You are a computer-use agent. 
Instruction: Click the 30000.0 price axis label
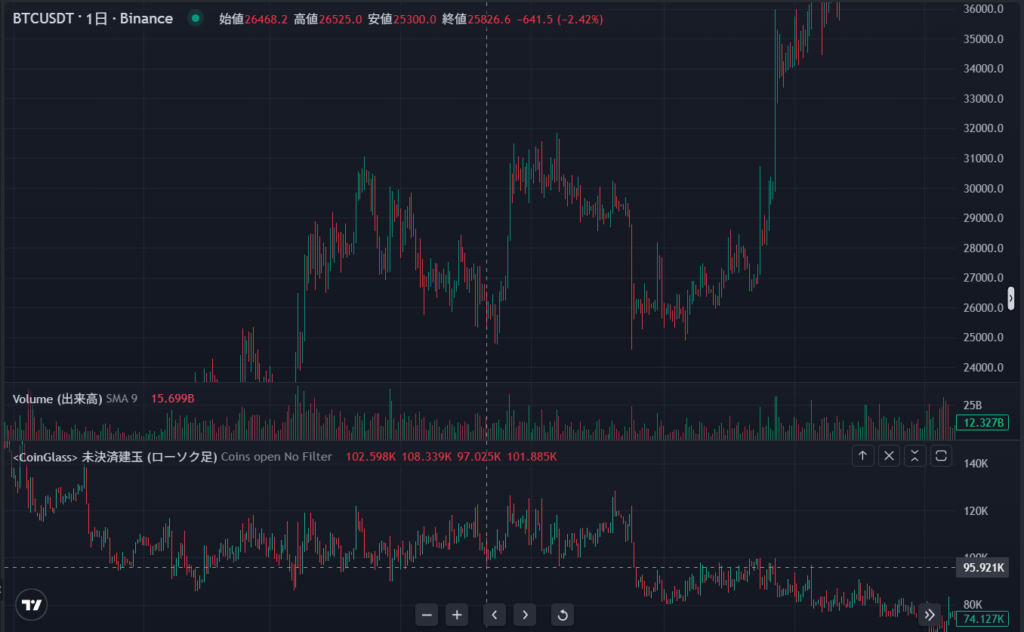coord(984,188)
